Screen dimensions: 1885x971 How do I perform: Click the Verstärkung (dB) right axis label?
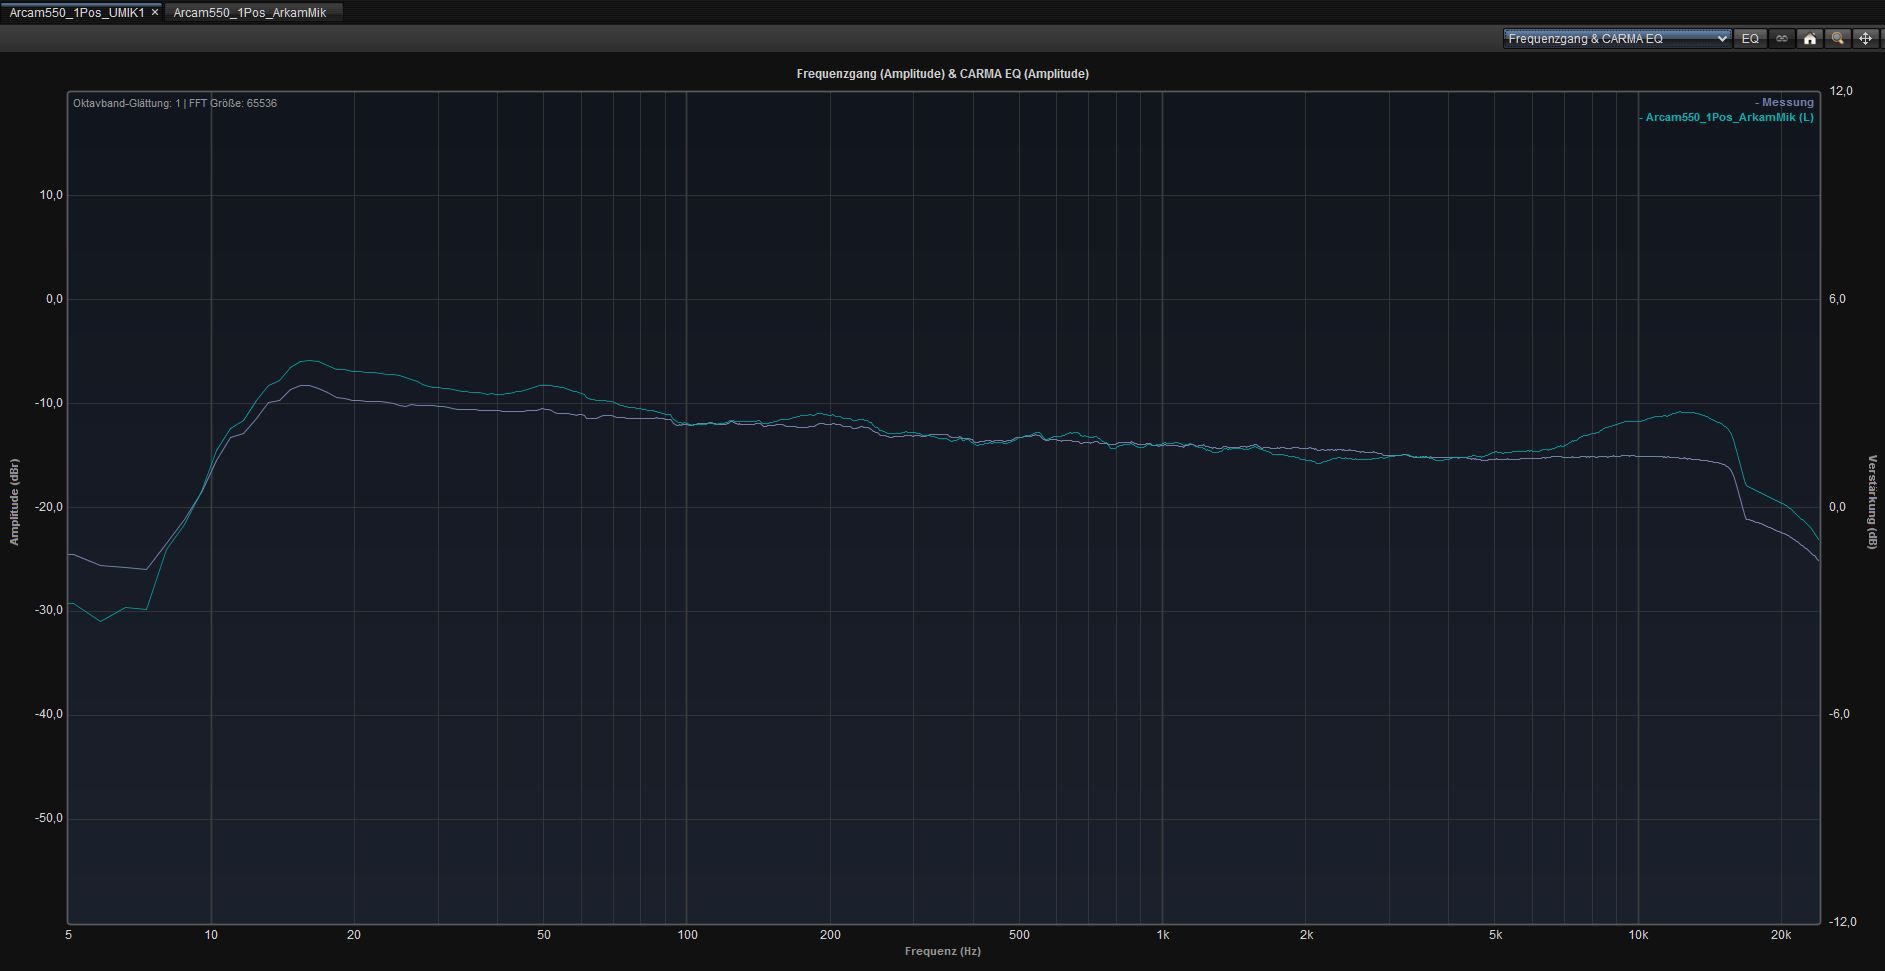click(x=1872, y=502)
